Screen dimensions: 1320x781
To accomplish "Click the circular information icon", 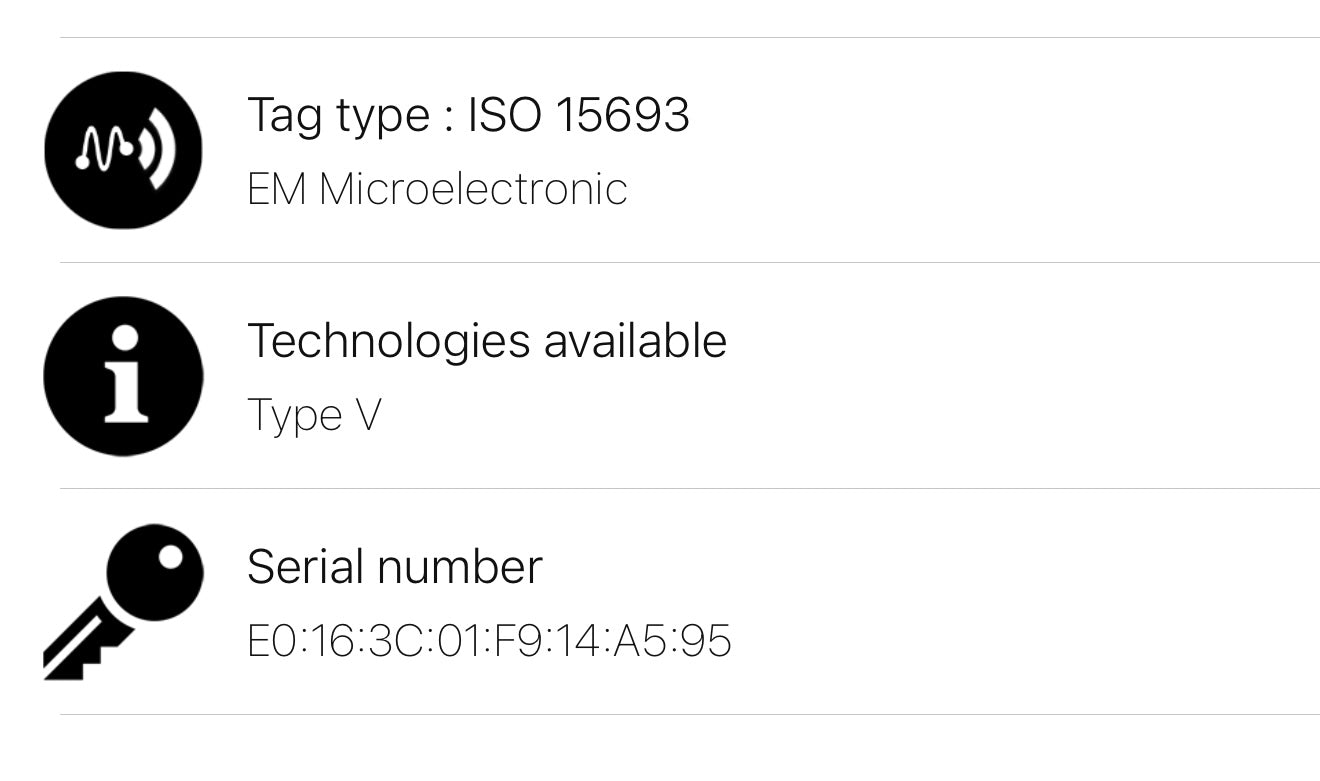I will 123,376.
